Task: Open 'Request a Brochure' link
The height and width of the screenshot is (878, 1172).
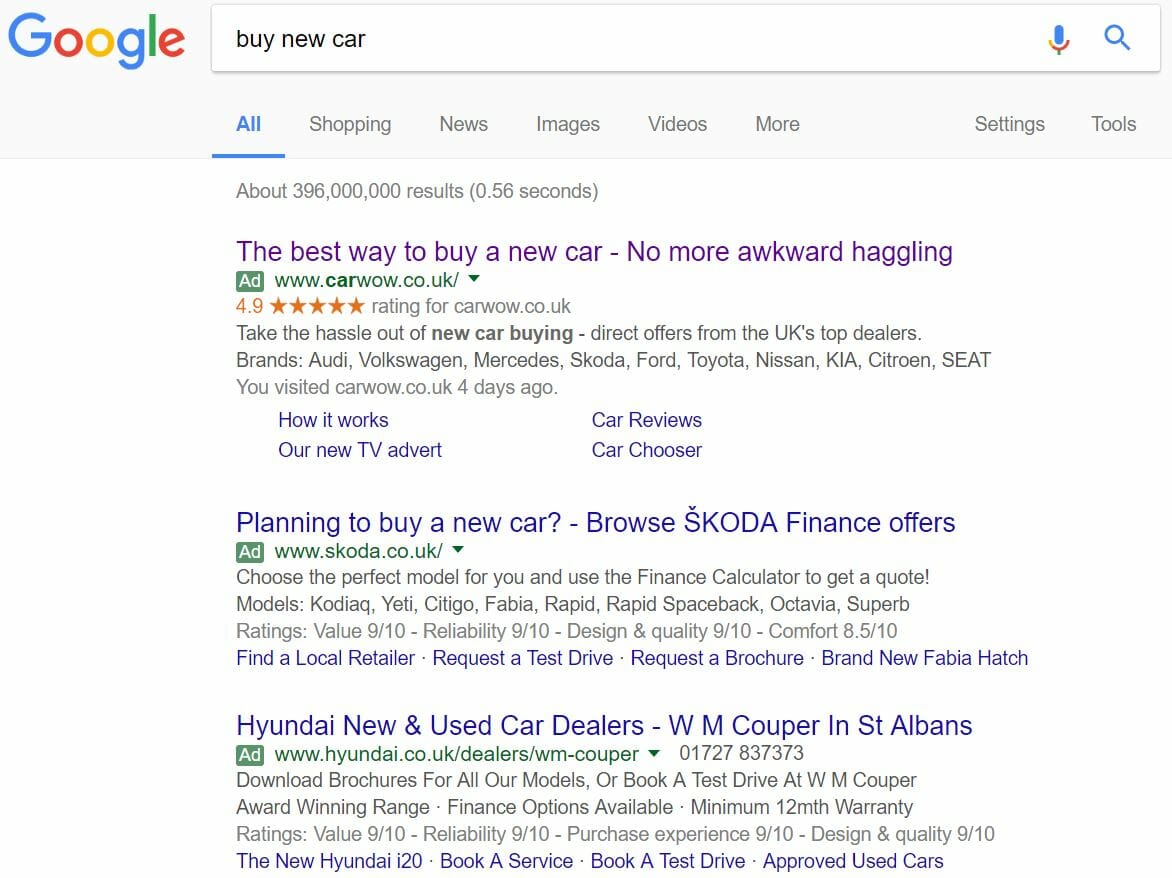Action: pos(717,658)
